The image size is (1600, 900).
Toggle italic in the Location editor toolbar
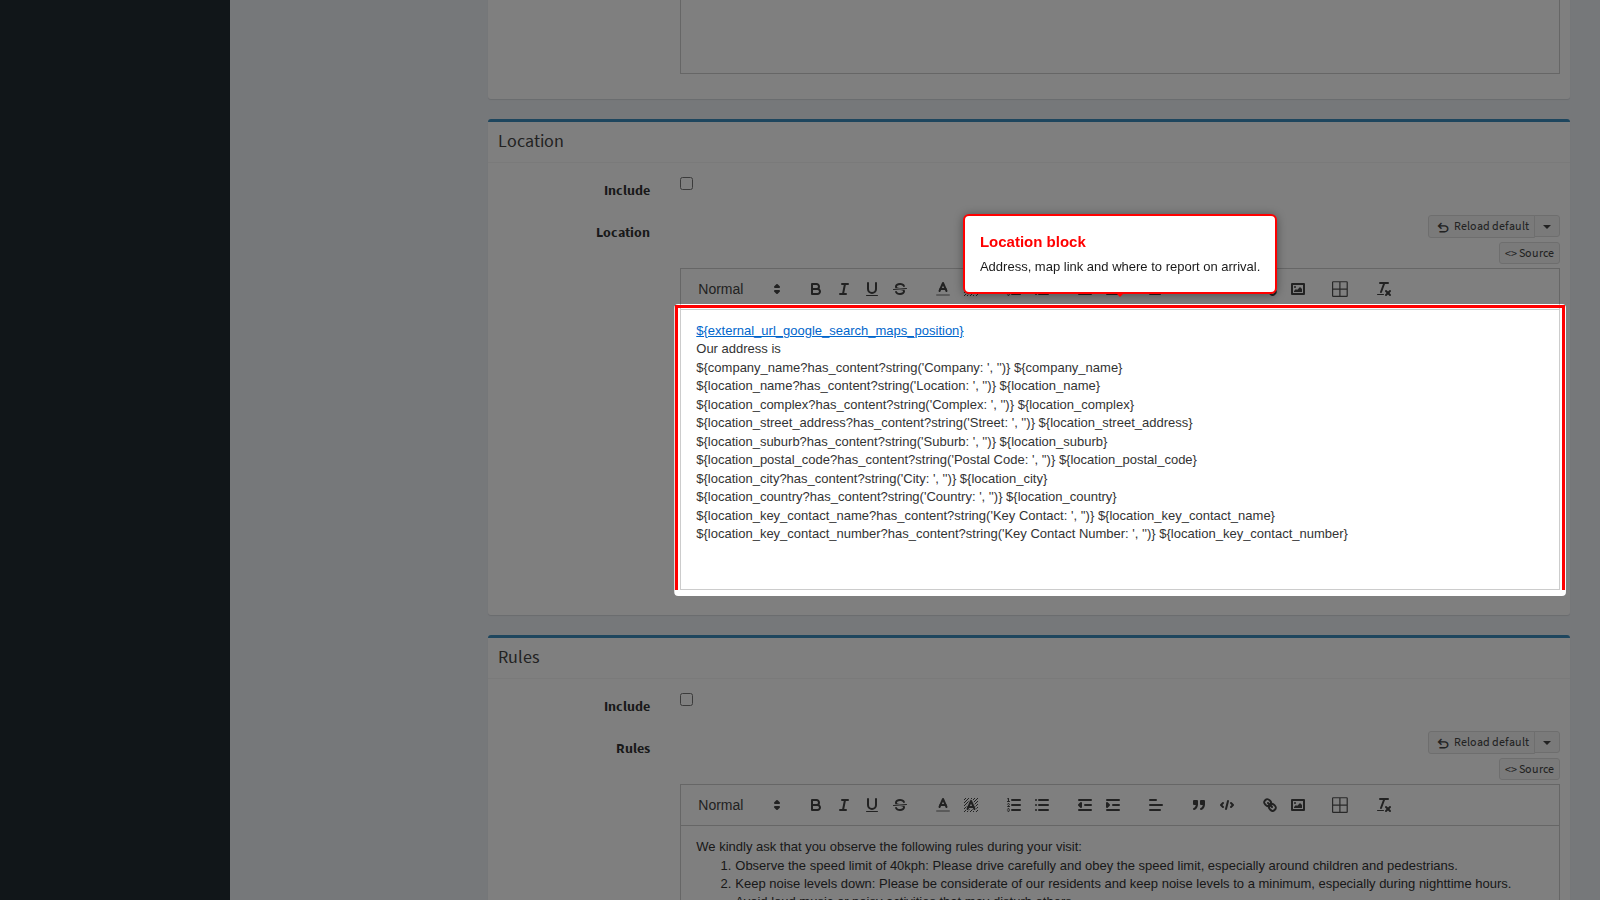coord(843,289)
